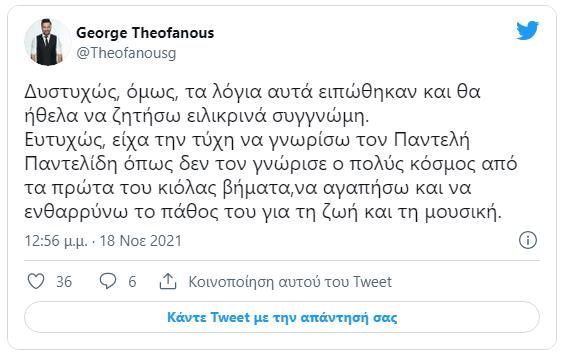Click the name Παντελίδη in the tweet
Viewport: 565px width, 361px height.
pyautogui.click(x=71, y=164)
